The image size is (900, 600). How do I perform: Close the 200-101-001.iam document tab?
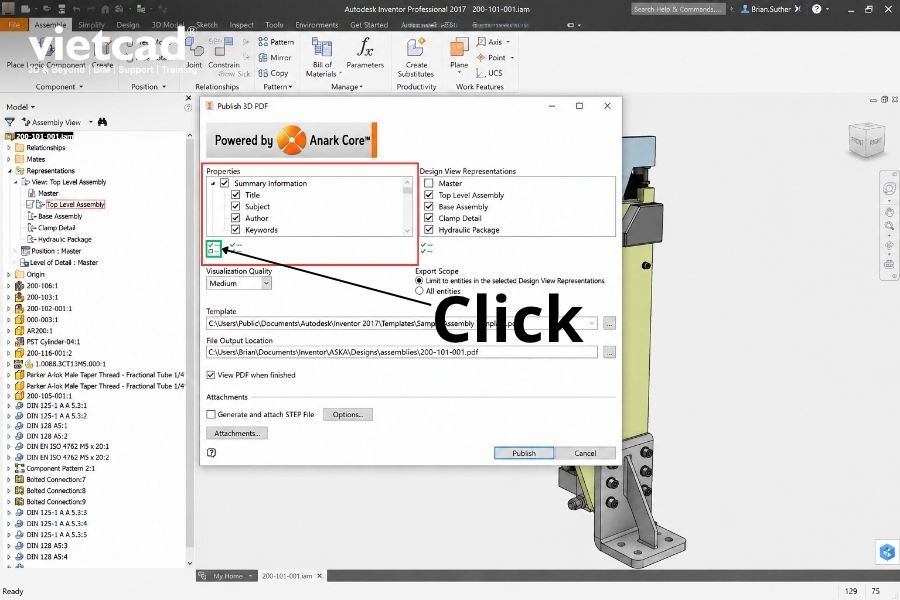click(x=320, y=575)
